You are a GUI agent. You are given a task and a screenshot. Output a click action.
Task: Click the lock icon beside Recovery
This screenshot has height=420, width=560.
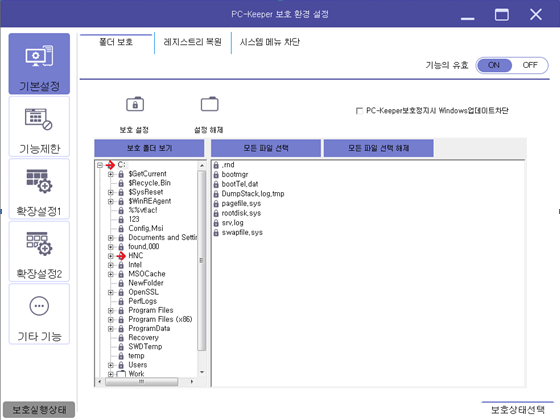(x=121, y=338)
